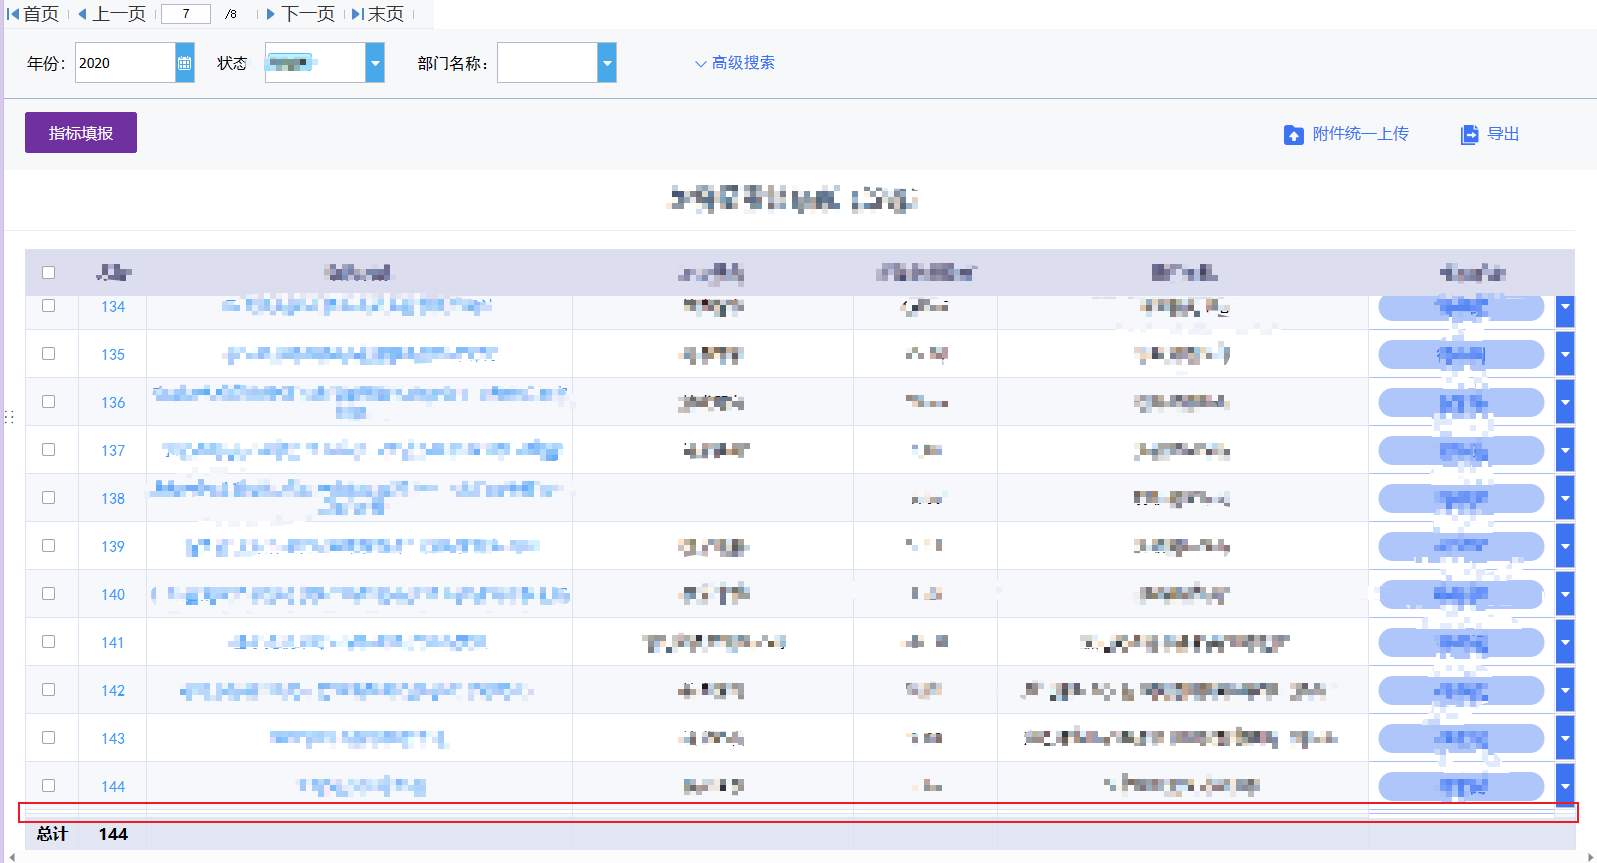Edit the 年份 field showing 2020
1597x863 pixels.
tap(125, 63)
